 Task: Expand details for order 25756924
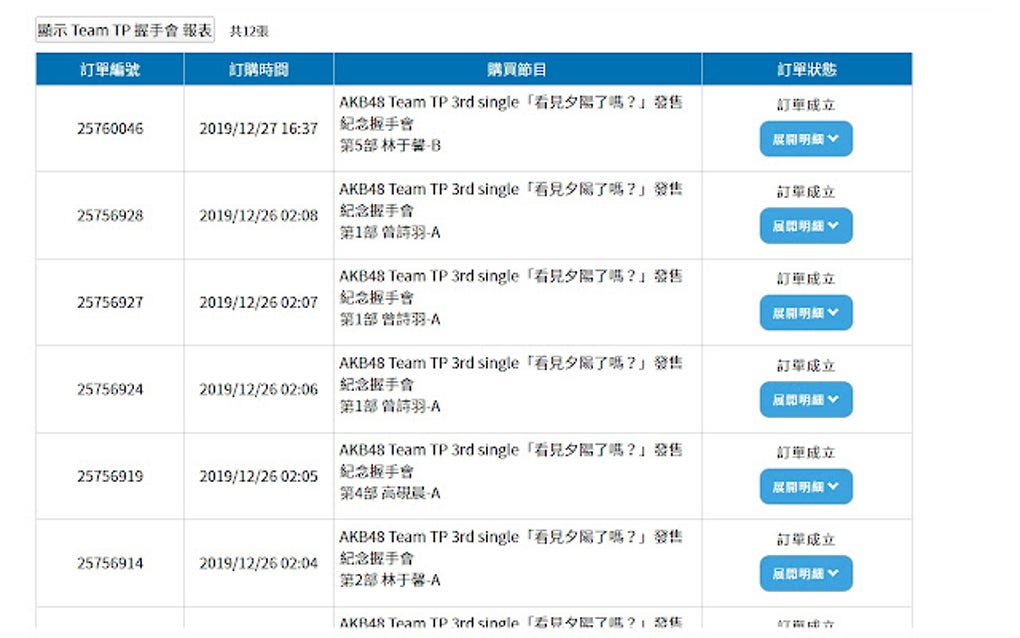click(806, 399)
